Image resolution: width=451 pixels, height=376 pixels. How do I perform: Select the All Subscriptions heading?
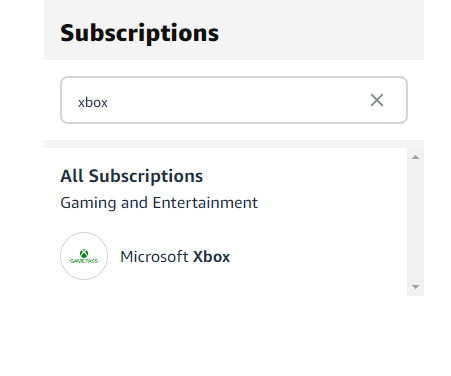(x=131, y=176)
